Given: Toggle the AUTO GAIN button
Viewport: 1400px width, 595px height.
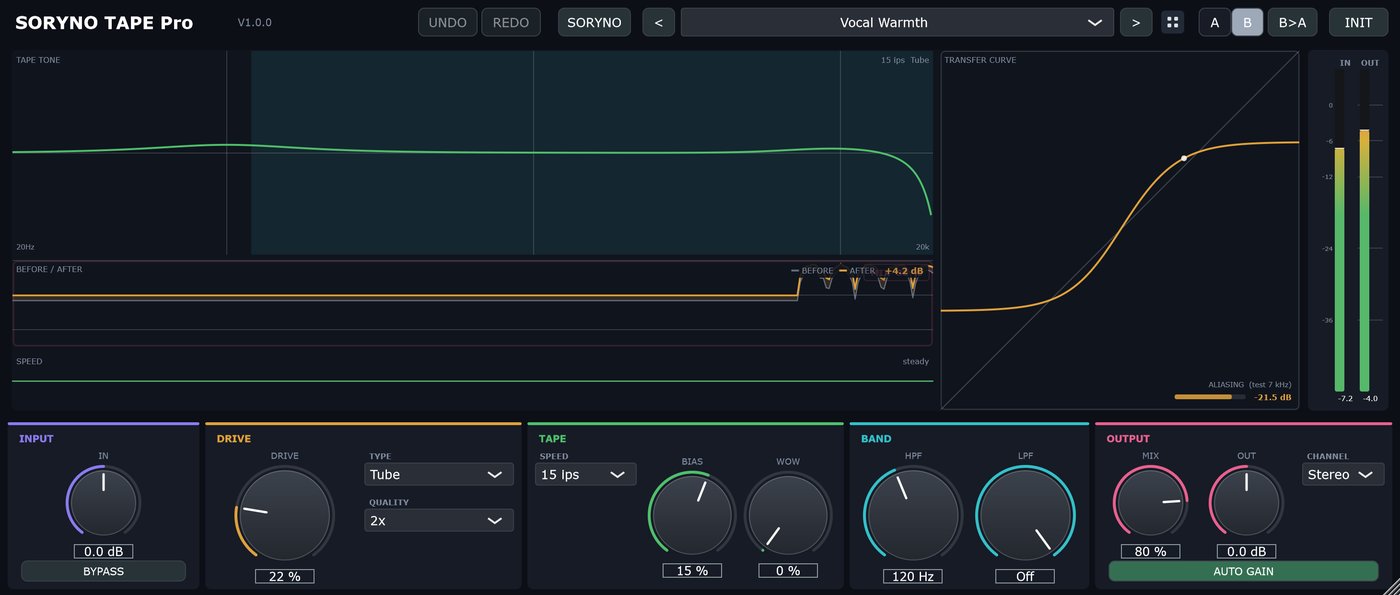Looking at the screenshot, I should tap(1243, 571).
